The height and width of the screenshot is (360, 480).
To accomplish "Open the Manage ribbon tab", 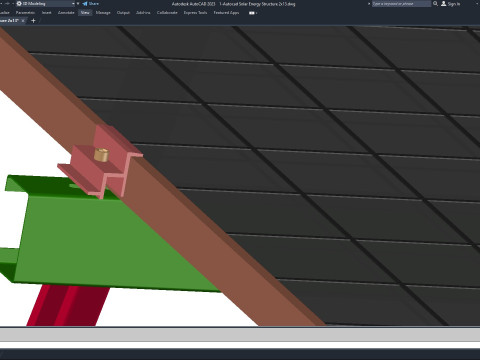I will point(103,13).
